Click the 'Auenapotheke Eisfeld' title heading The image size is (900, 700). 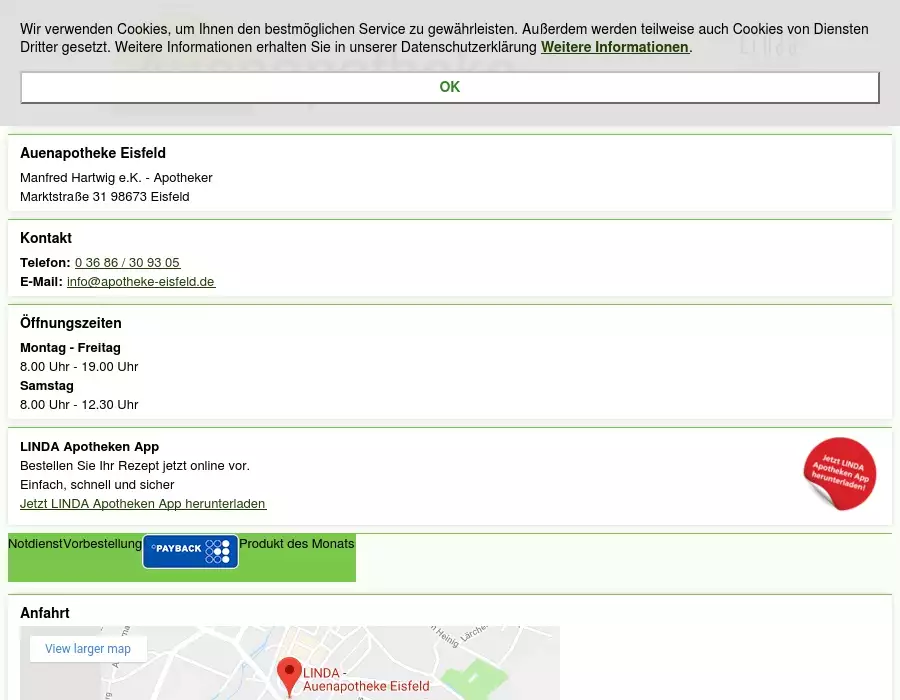pyautogui.click(x=93, y=153)
